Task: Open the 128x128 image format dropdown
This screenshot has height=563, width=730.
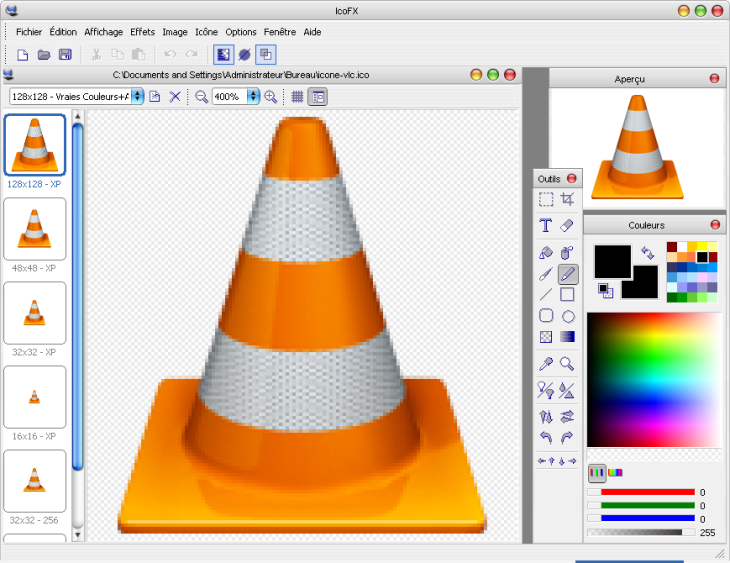Action: (x=137, y=97)
